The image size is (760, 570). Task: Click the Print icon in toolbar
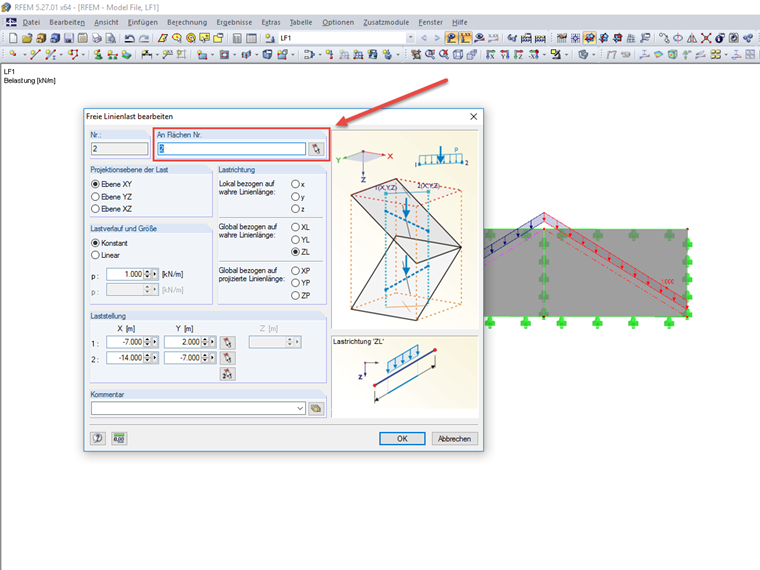97,38
